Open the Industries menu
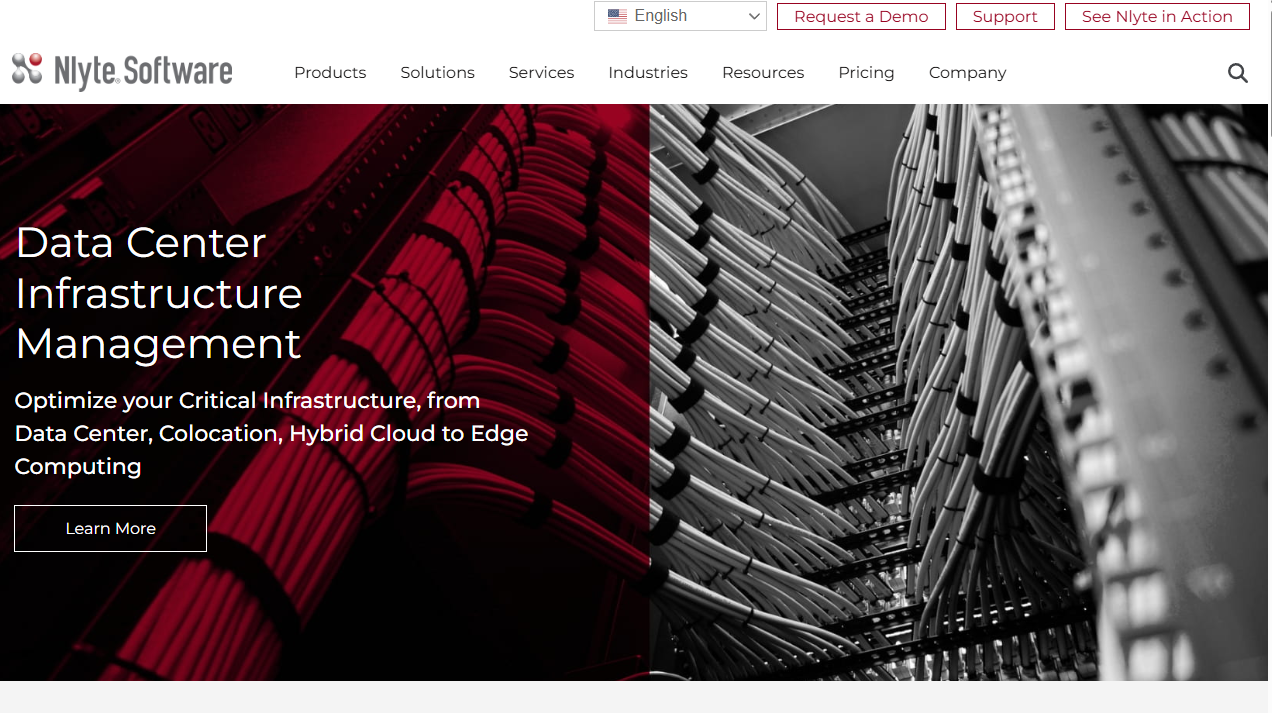 pos(648,73)
